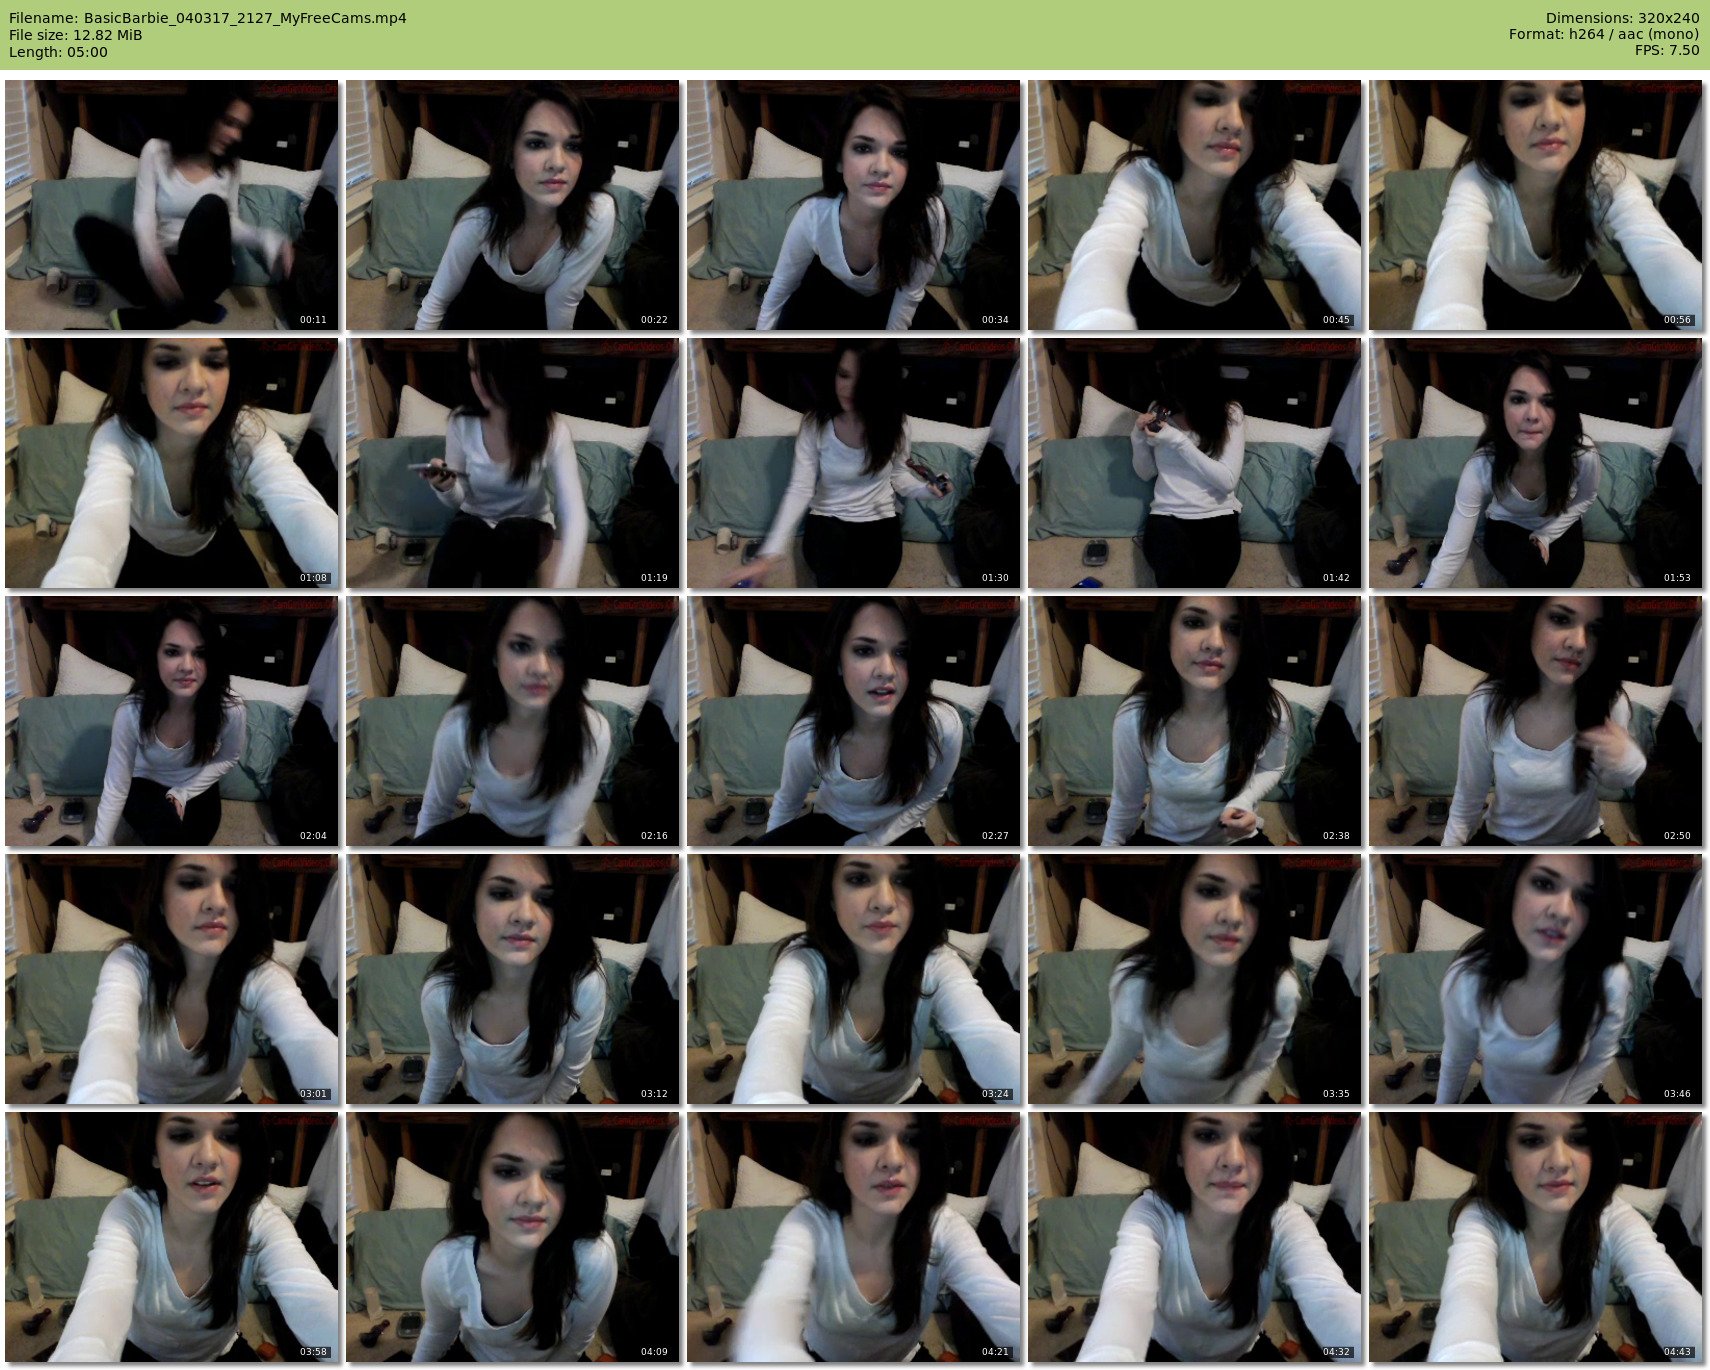This screenshot has width=1710, height=1370.
Task: Select the frame stamped 01:08
Action: point(172,463)
